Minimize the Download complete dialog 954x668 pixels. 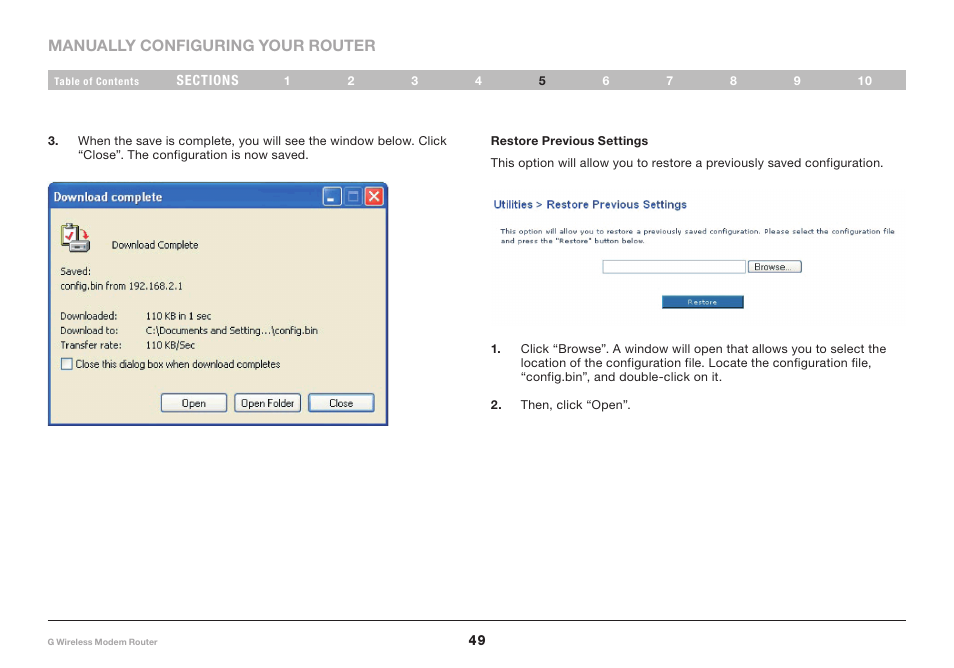click(x=332, y=197)
